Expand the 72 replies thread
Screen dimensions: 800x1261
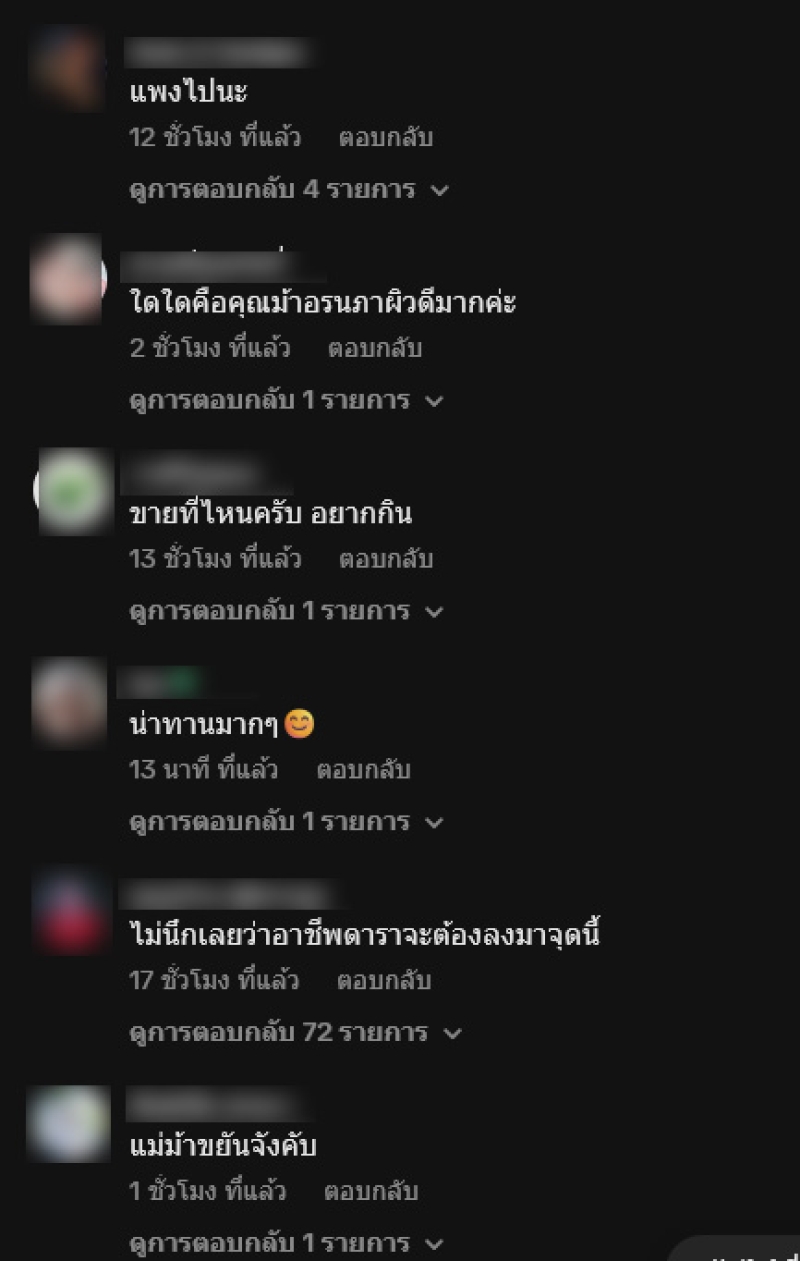[x=296, y=1033]
